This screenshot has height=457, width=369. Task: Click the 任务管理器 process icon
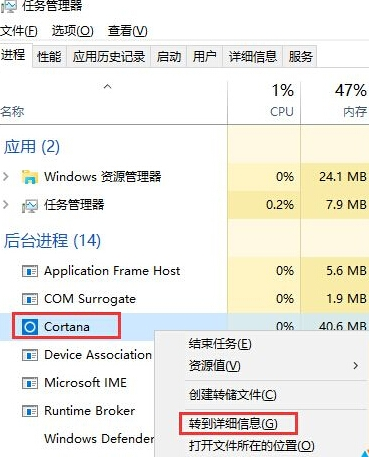(x=30, y=205)
